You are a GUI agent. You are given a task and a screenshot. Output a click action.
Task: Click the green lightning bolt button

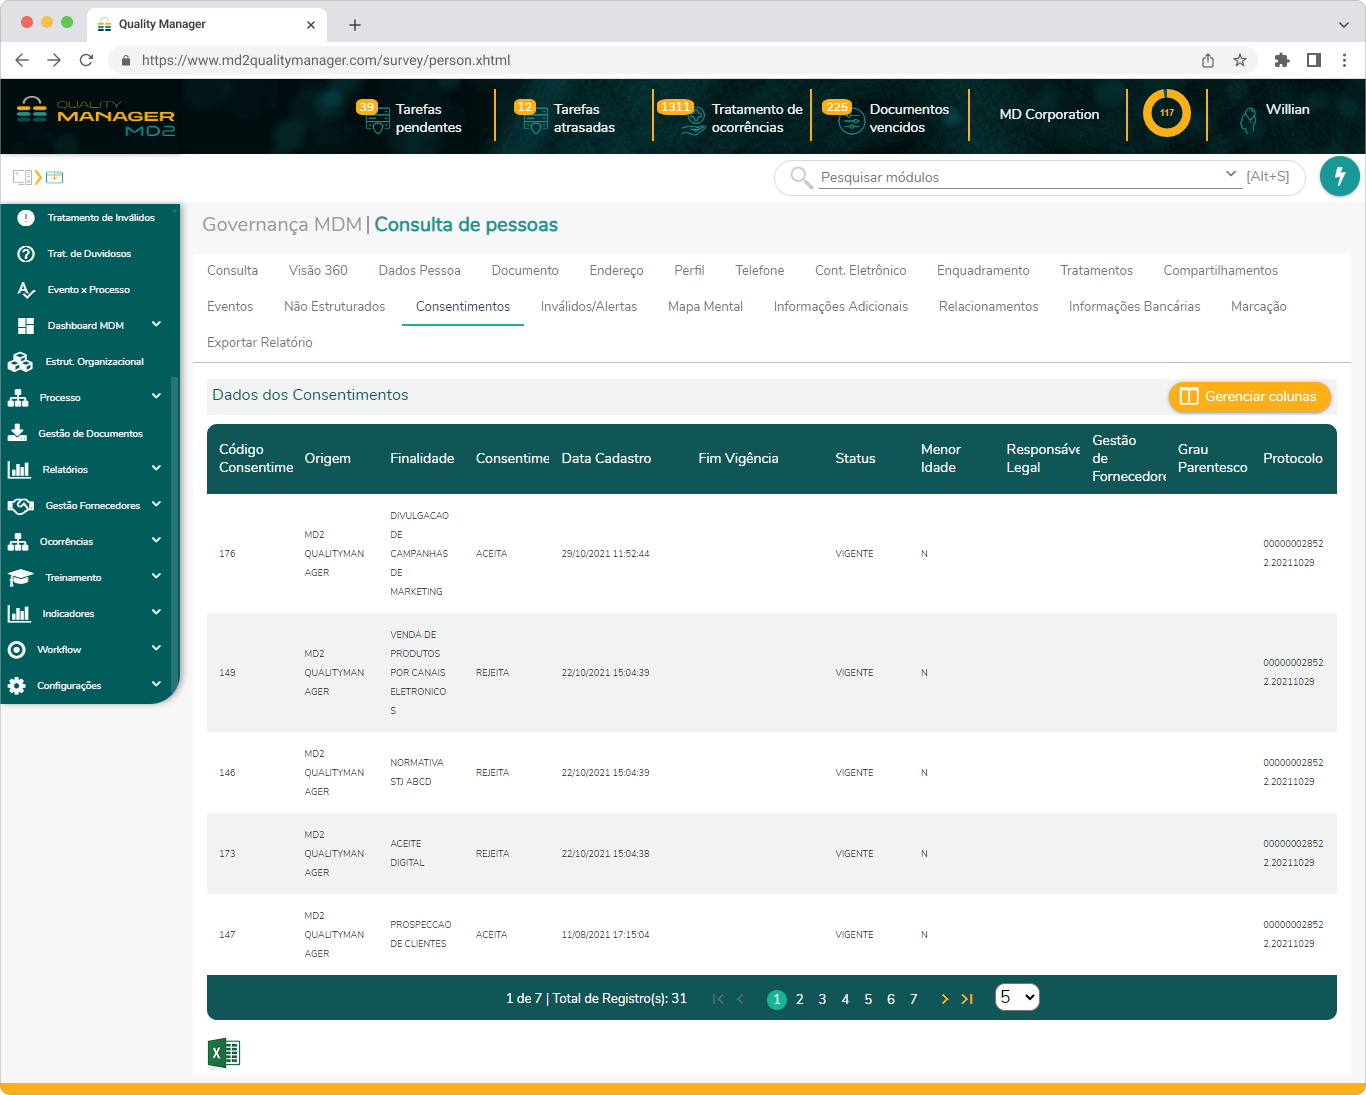1339,176
